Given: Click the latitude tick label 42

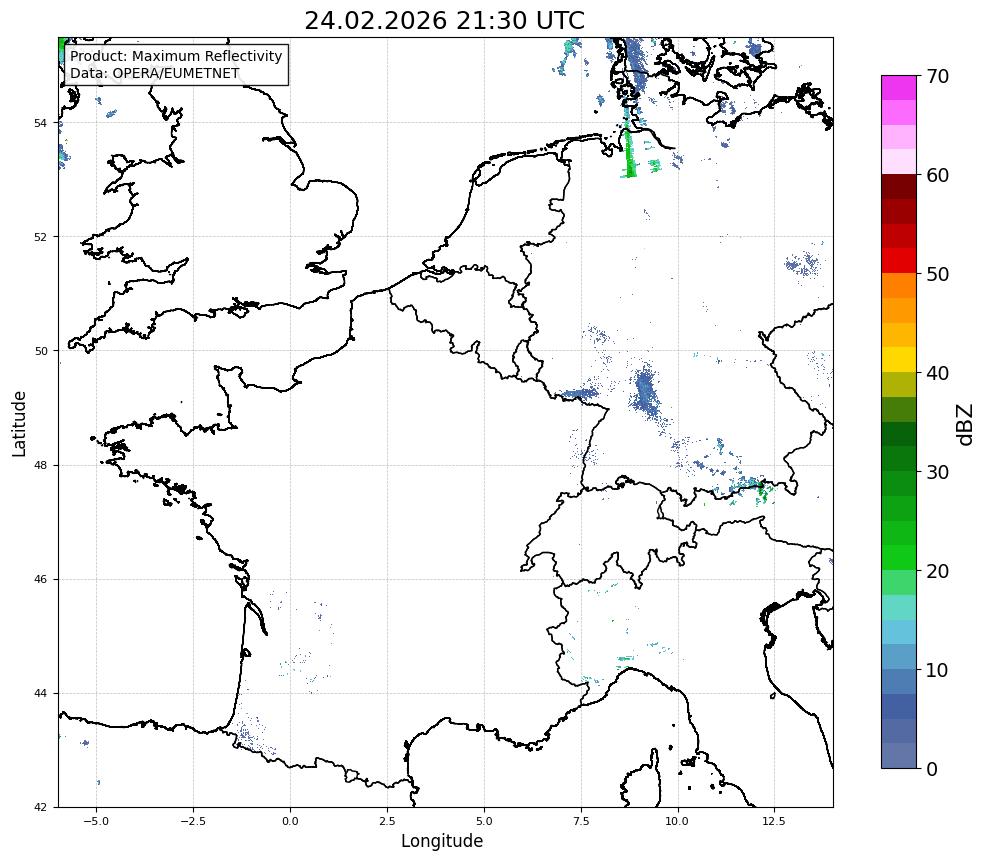Looking at the screenshot, I should tap(40, 807).
